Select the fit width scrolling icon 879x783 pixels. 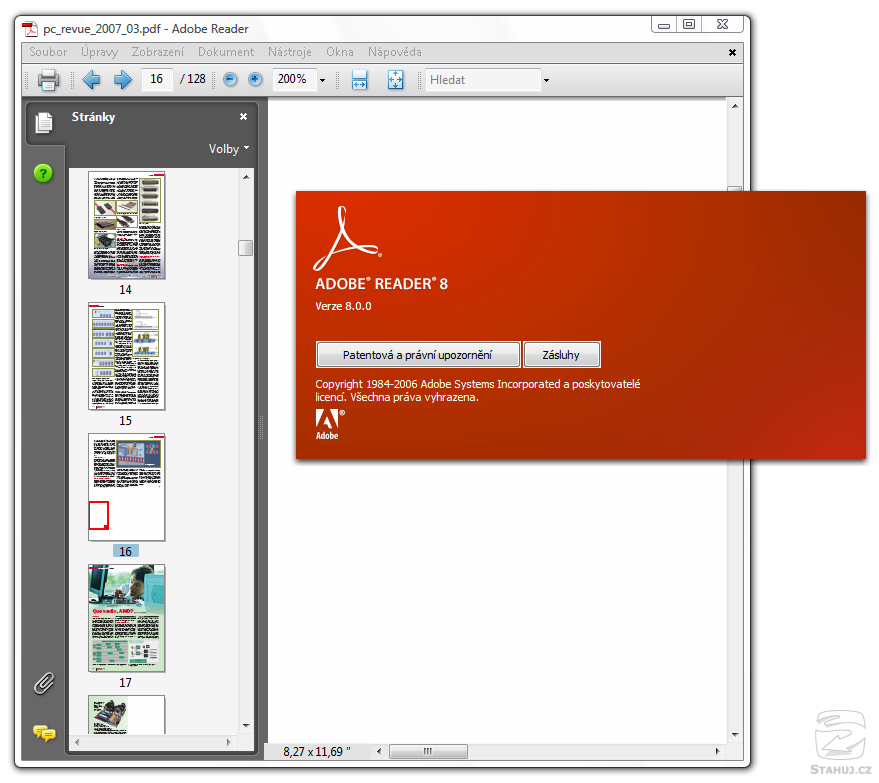[x=359, y=80]
